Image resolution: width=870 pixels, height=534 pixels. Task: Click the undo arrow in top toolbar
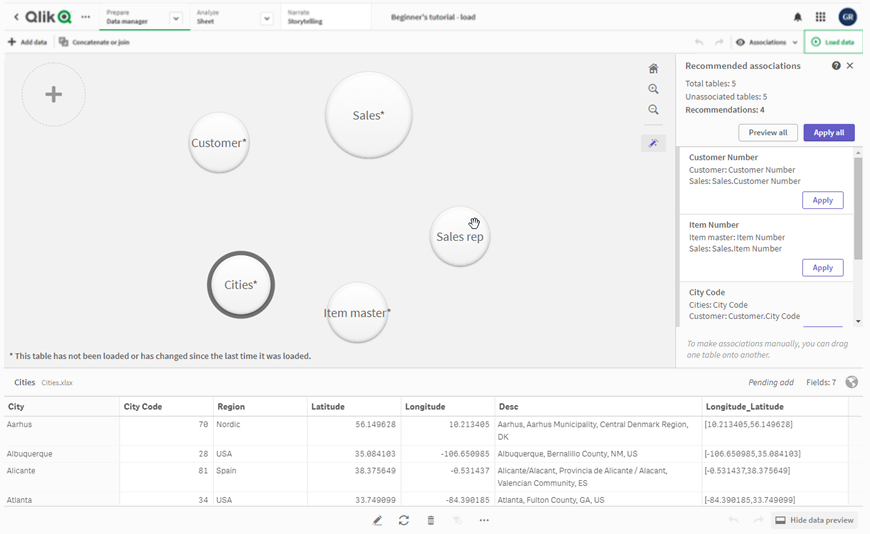point(699,42)
